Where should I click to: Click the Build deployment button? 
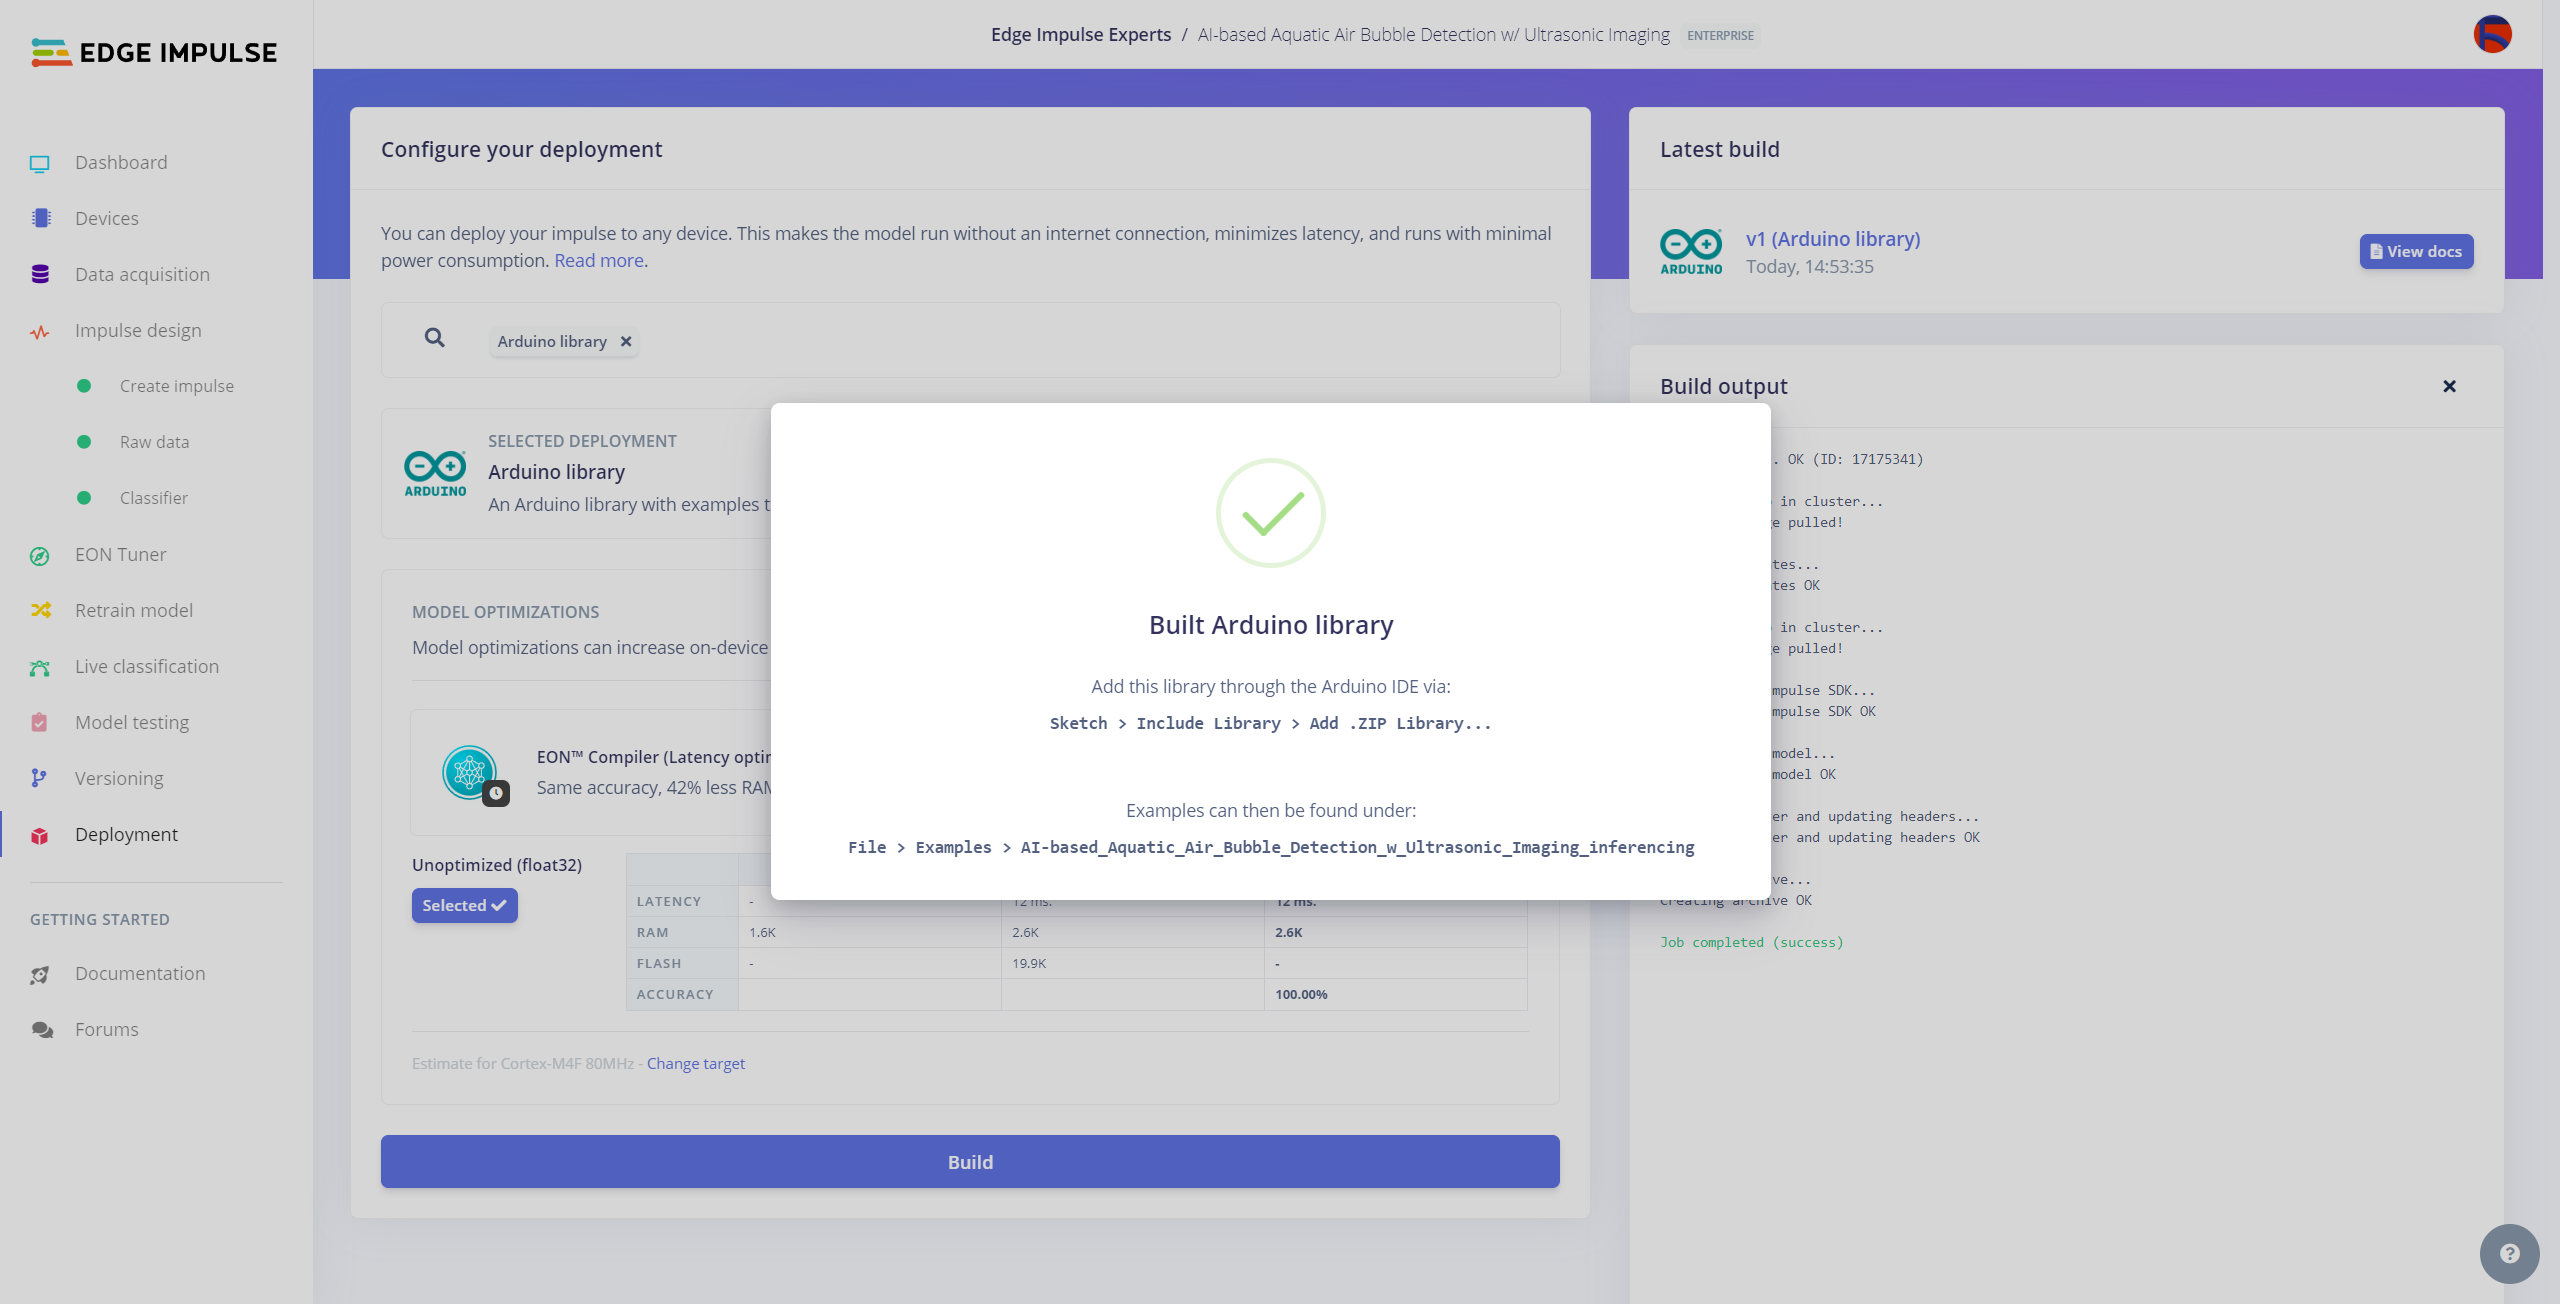point(969,1161)
